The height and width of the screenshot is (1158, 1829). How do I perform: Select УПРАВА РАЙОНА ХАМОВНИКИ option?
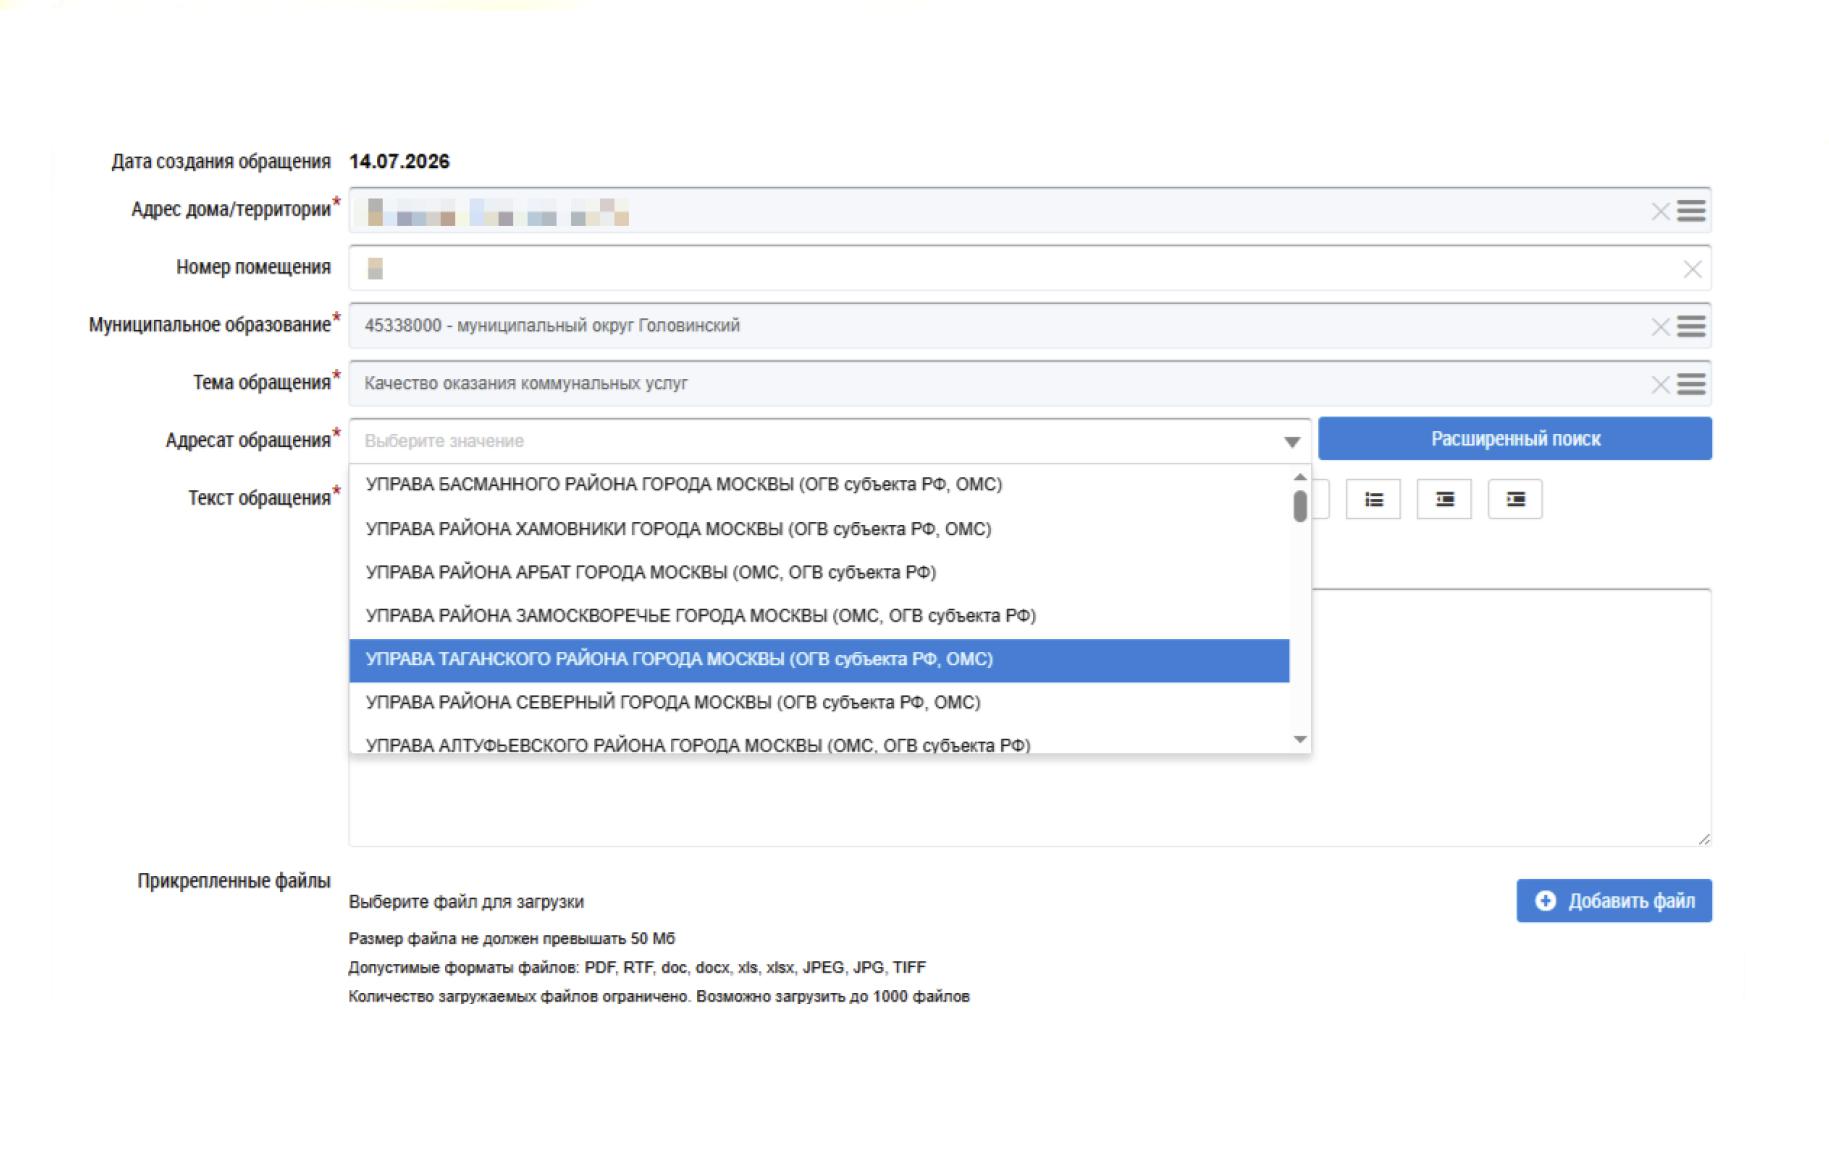[819, 529]
